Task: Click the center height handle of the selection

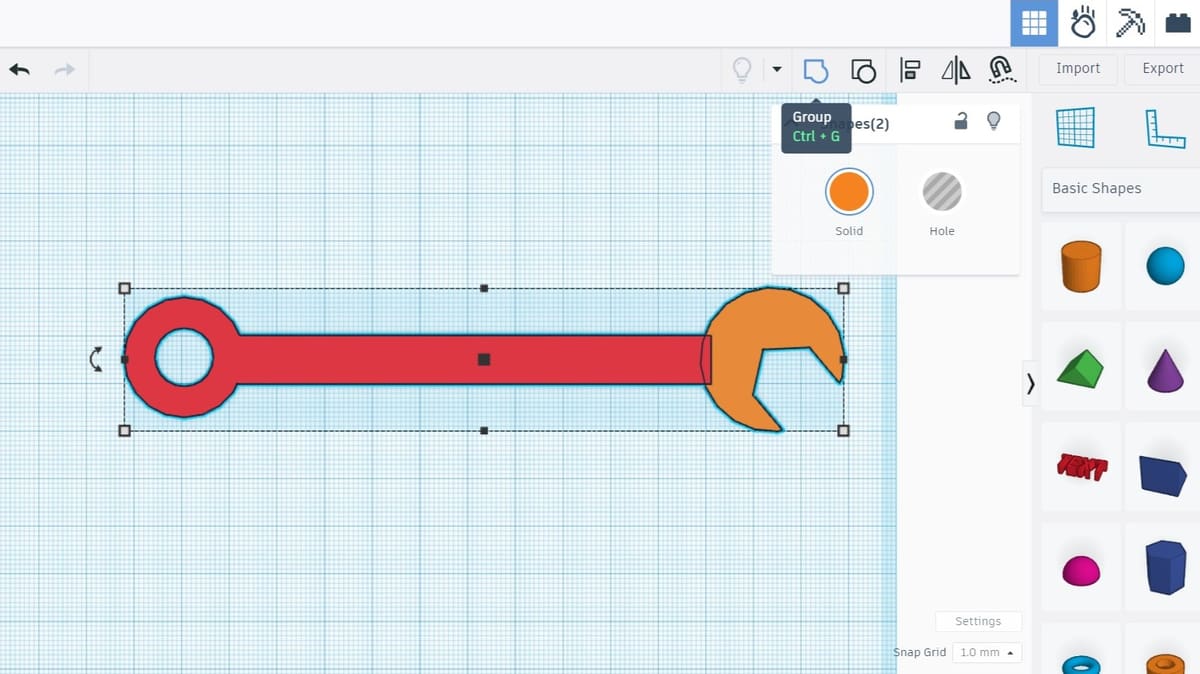Action: pyautogui.click(x=484, y=359)
